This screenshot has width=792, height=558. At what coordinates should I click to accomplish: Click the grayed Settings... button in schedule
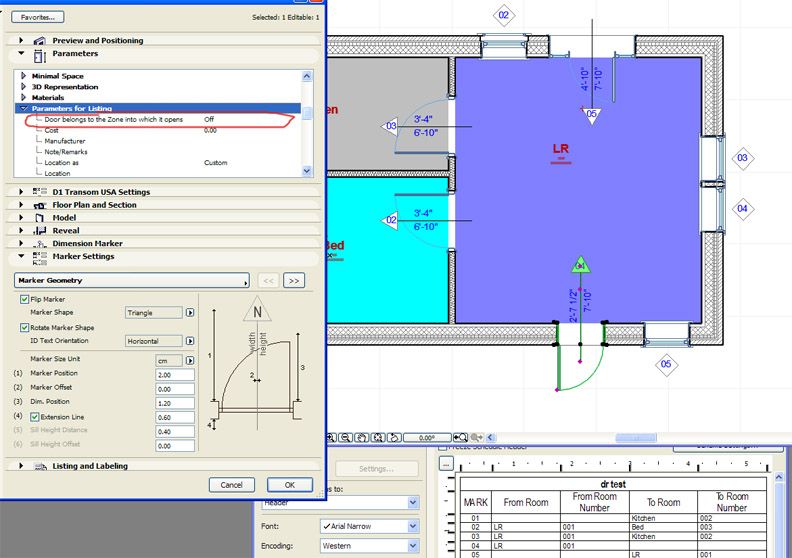coord(376,469)
